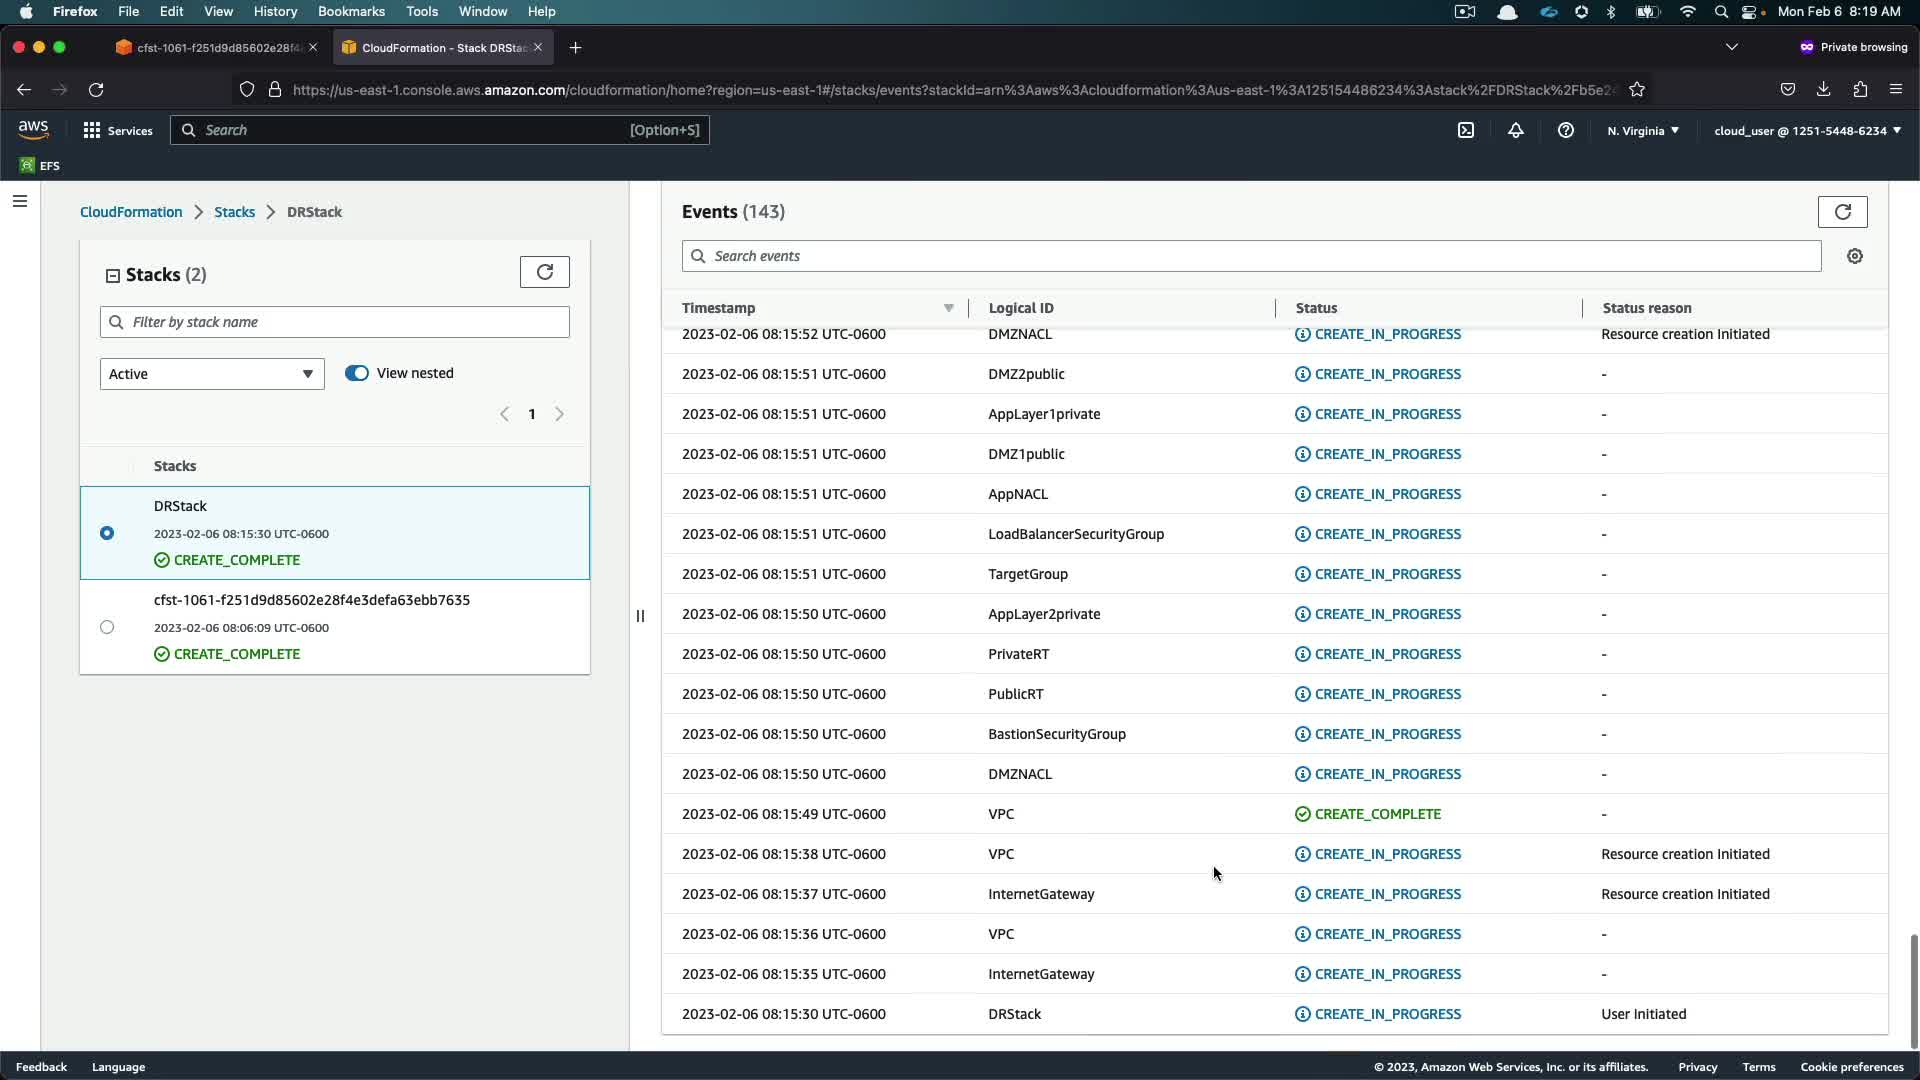Expand the N. Virginia region selector

[1643, 130]
